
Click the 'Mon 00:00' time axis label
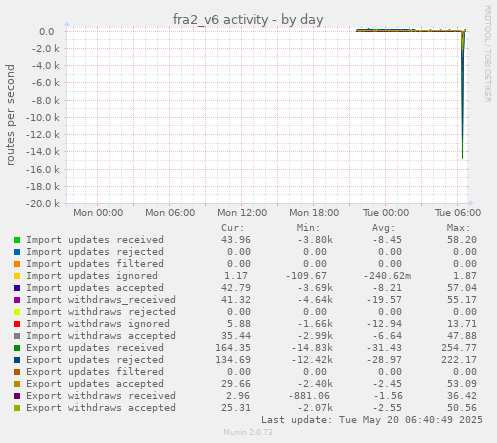click(x=98, y=213)
